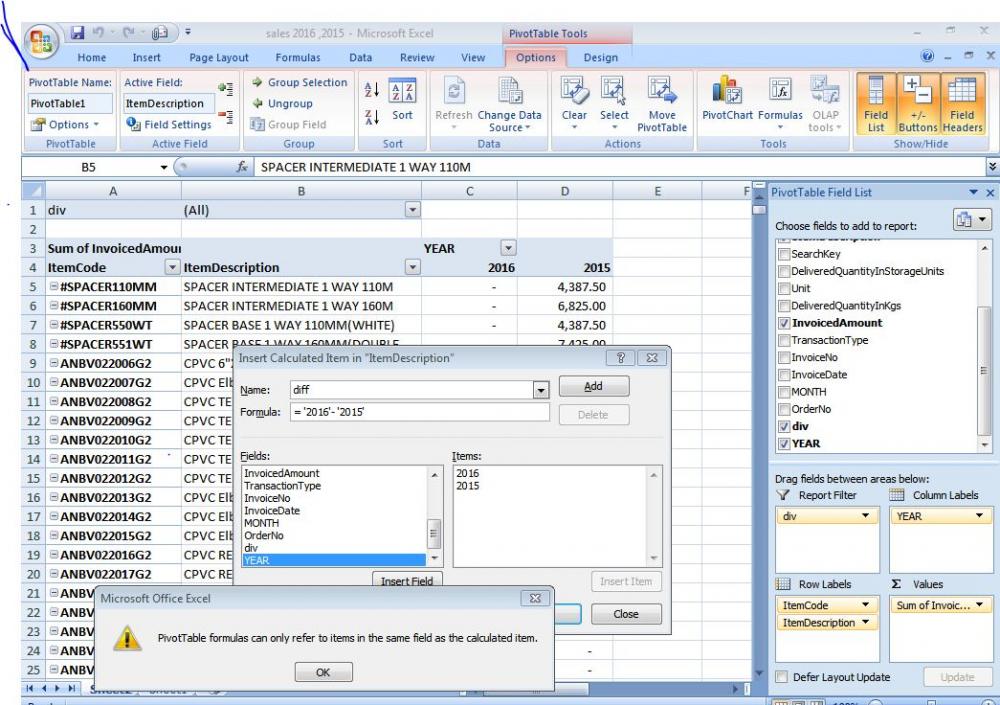Sort A to Z ascending
The width and height of the screenshot is (1000, 705).
[372, 90]
